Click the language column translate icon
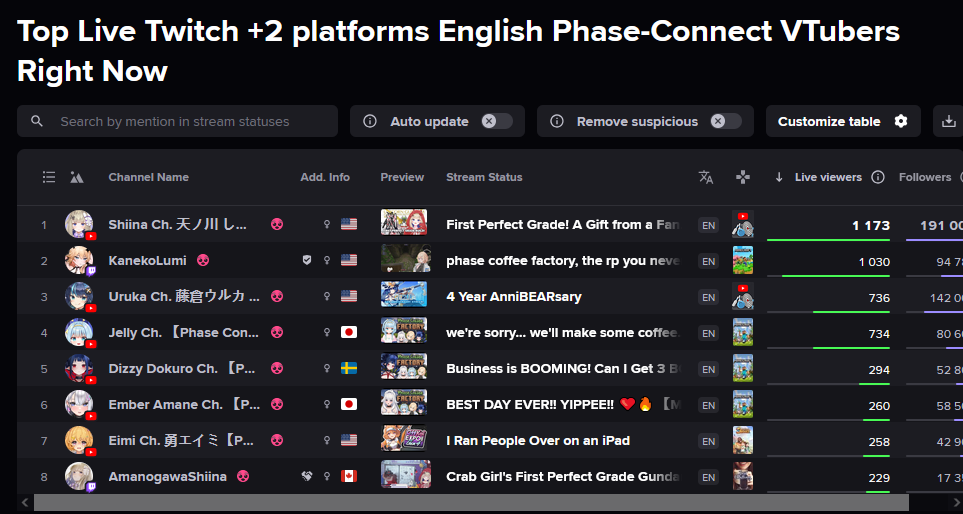 tap(706, 177)
